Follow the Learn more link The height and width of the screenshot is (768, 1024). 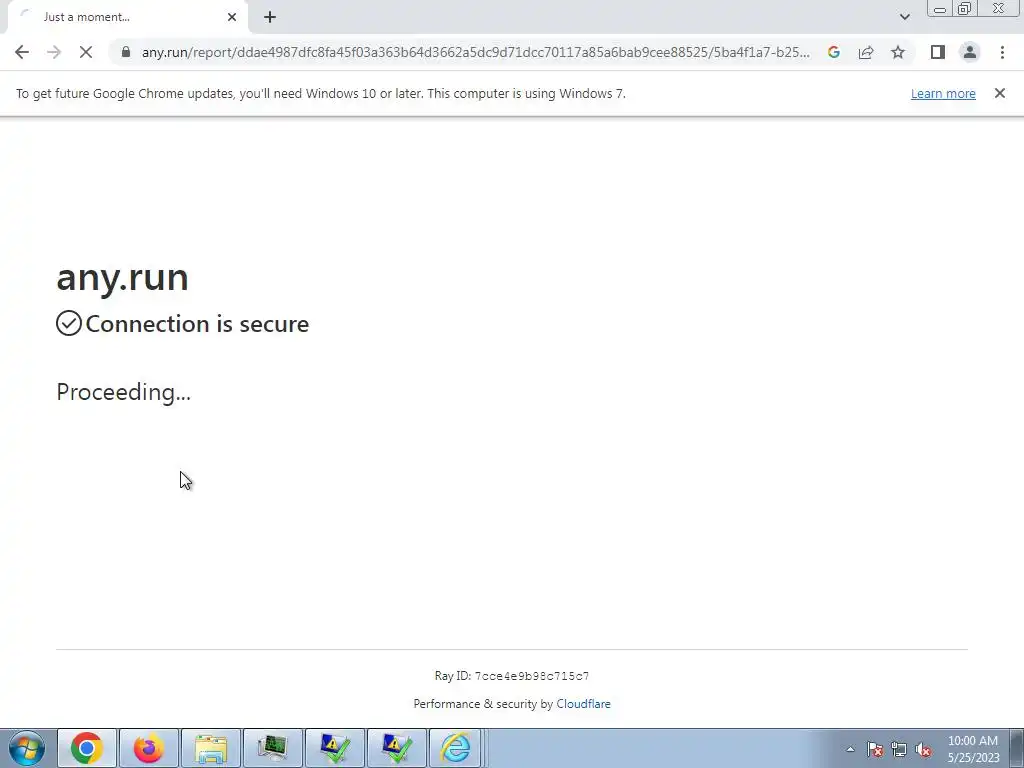[943, 93]
